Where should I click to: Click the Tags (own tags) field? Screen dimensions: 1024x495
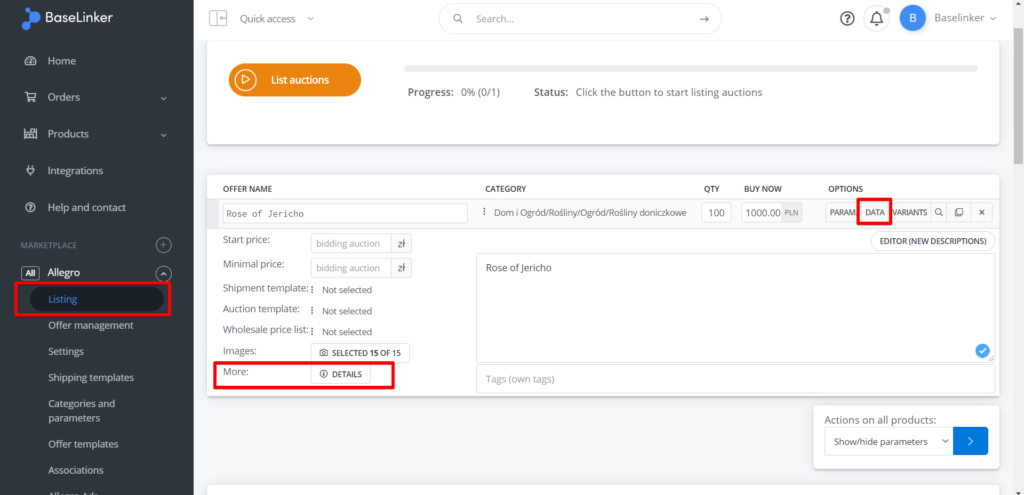point(735,379)
